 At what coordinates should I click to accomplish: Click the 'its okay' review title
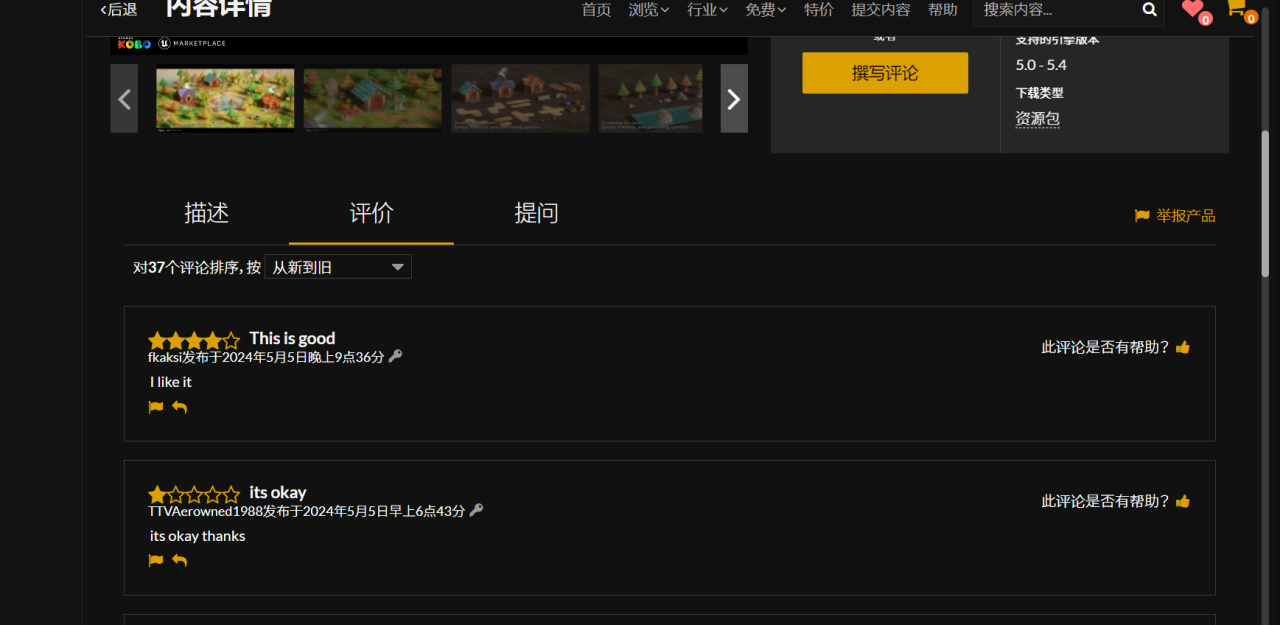(x=278, y=492)
